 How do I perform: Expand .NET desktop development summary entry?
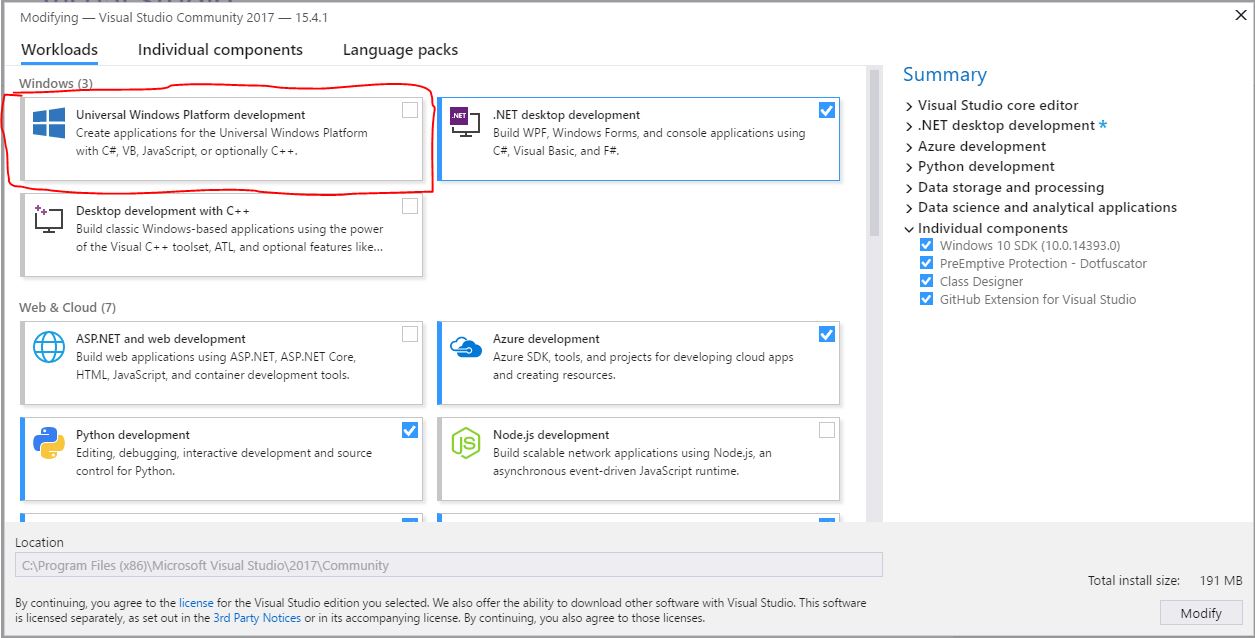click(909, 126)
